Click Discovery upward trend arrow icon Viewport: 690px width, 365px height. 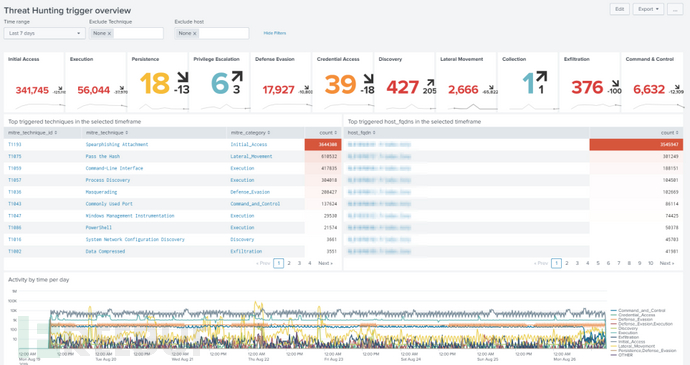click(x=430, y=82)
